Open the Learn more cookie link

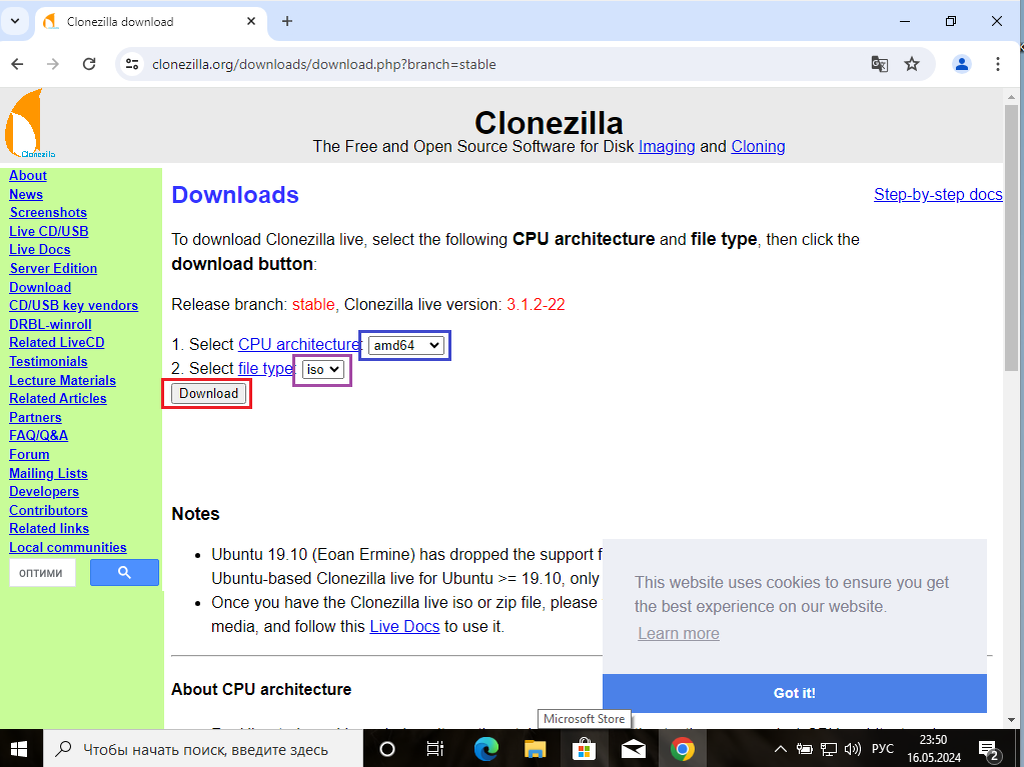(x=679, y=634)
